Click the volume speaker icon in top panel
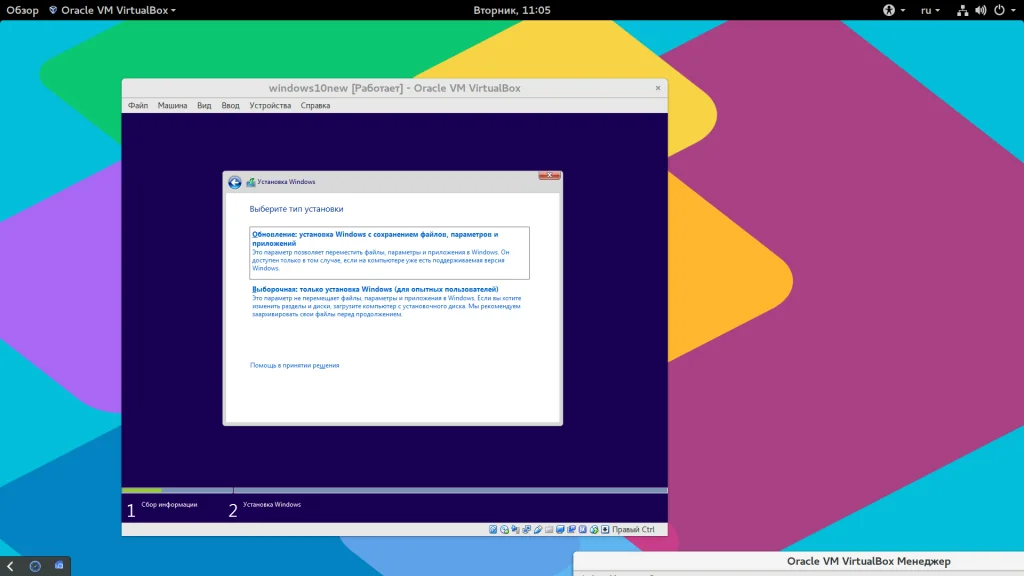The height and width of the screenshot is (576, 1024). pos(979,10)
